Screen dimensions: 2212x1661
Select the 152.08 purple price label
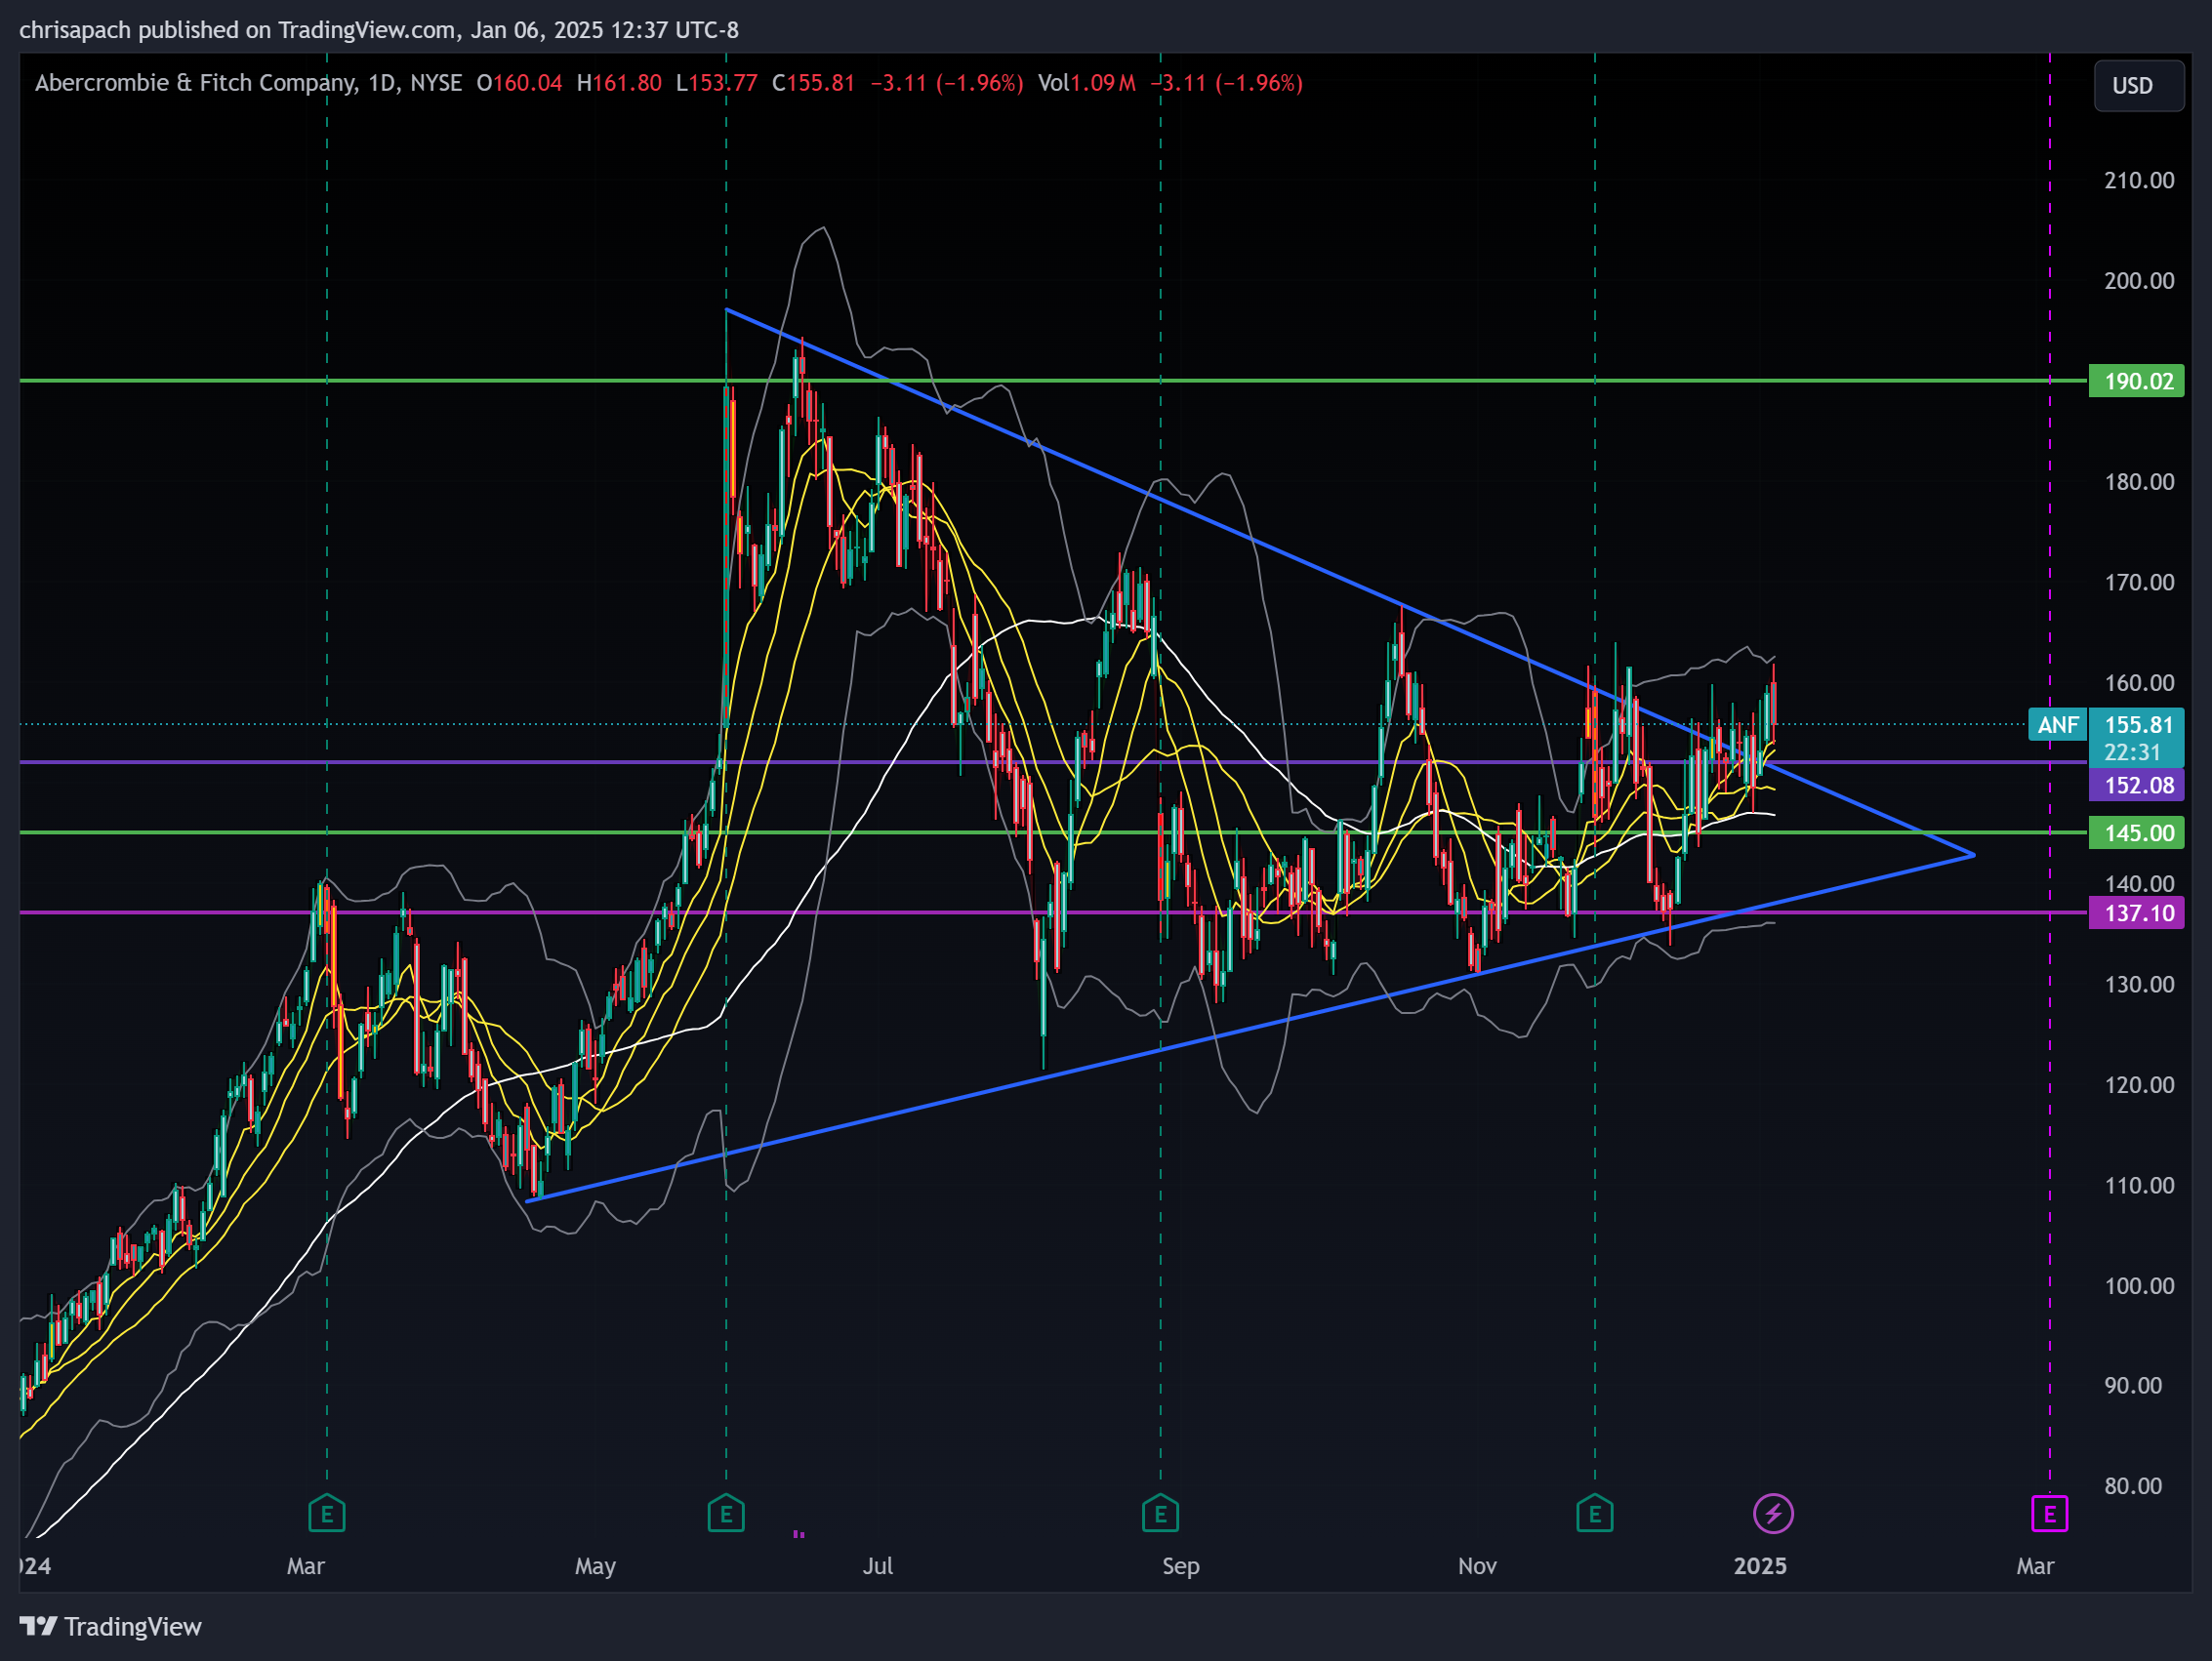coord(2136,785)
